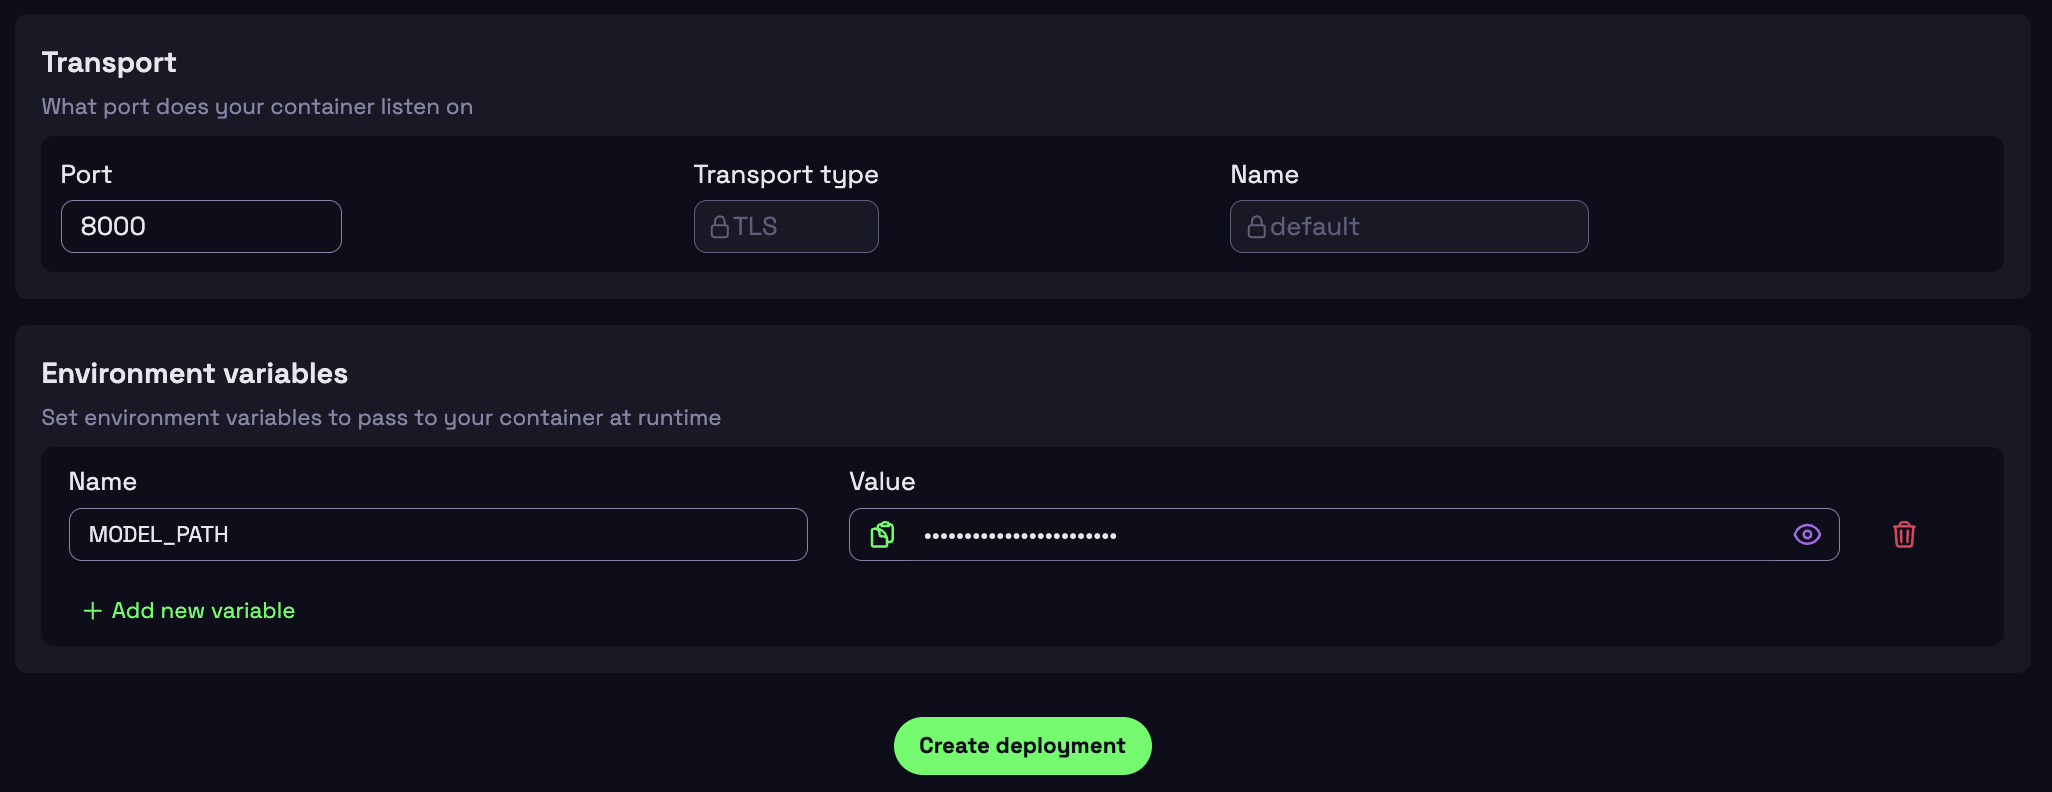Click the plus icon before Add new variable

[x=93, y=611]
